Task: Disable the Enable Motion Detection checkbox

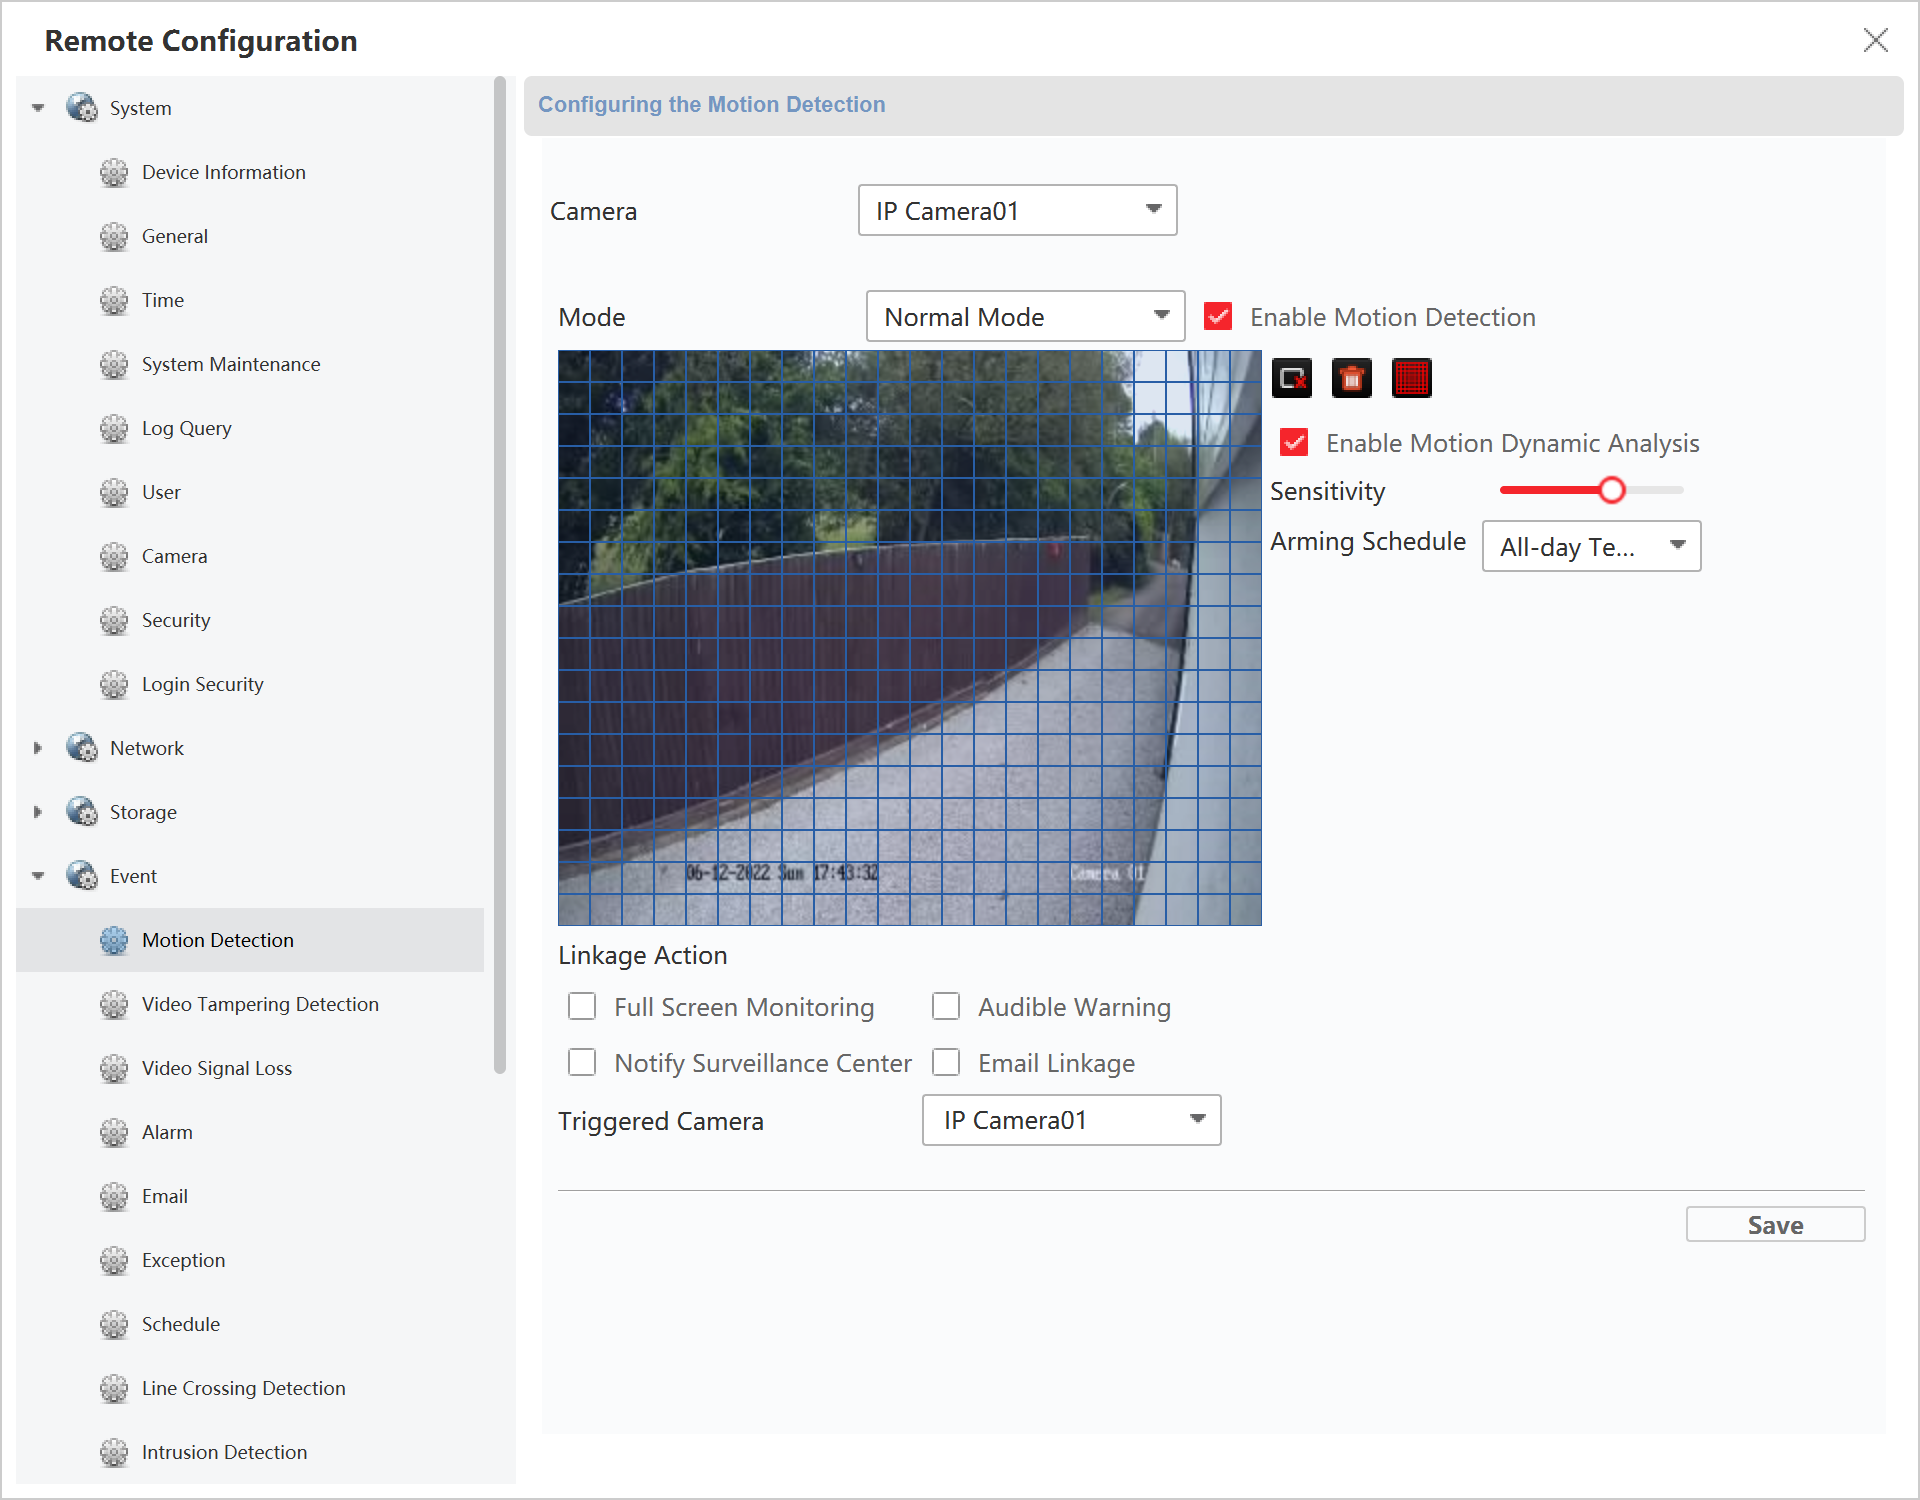Action: (x=1218, y=317)
